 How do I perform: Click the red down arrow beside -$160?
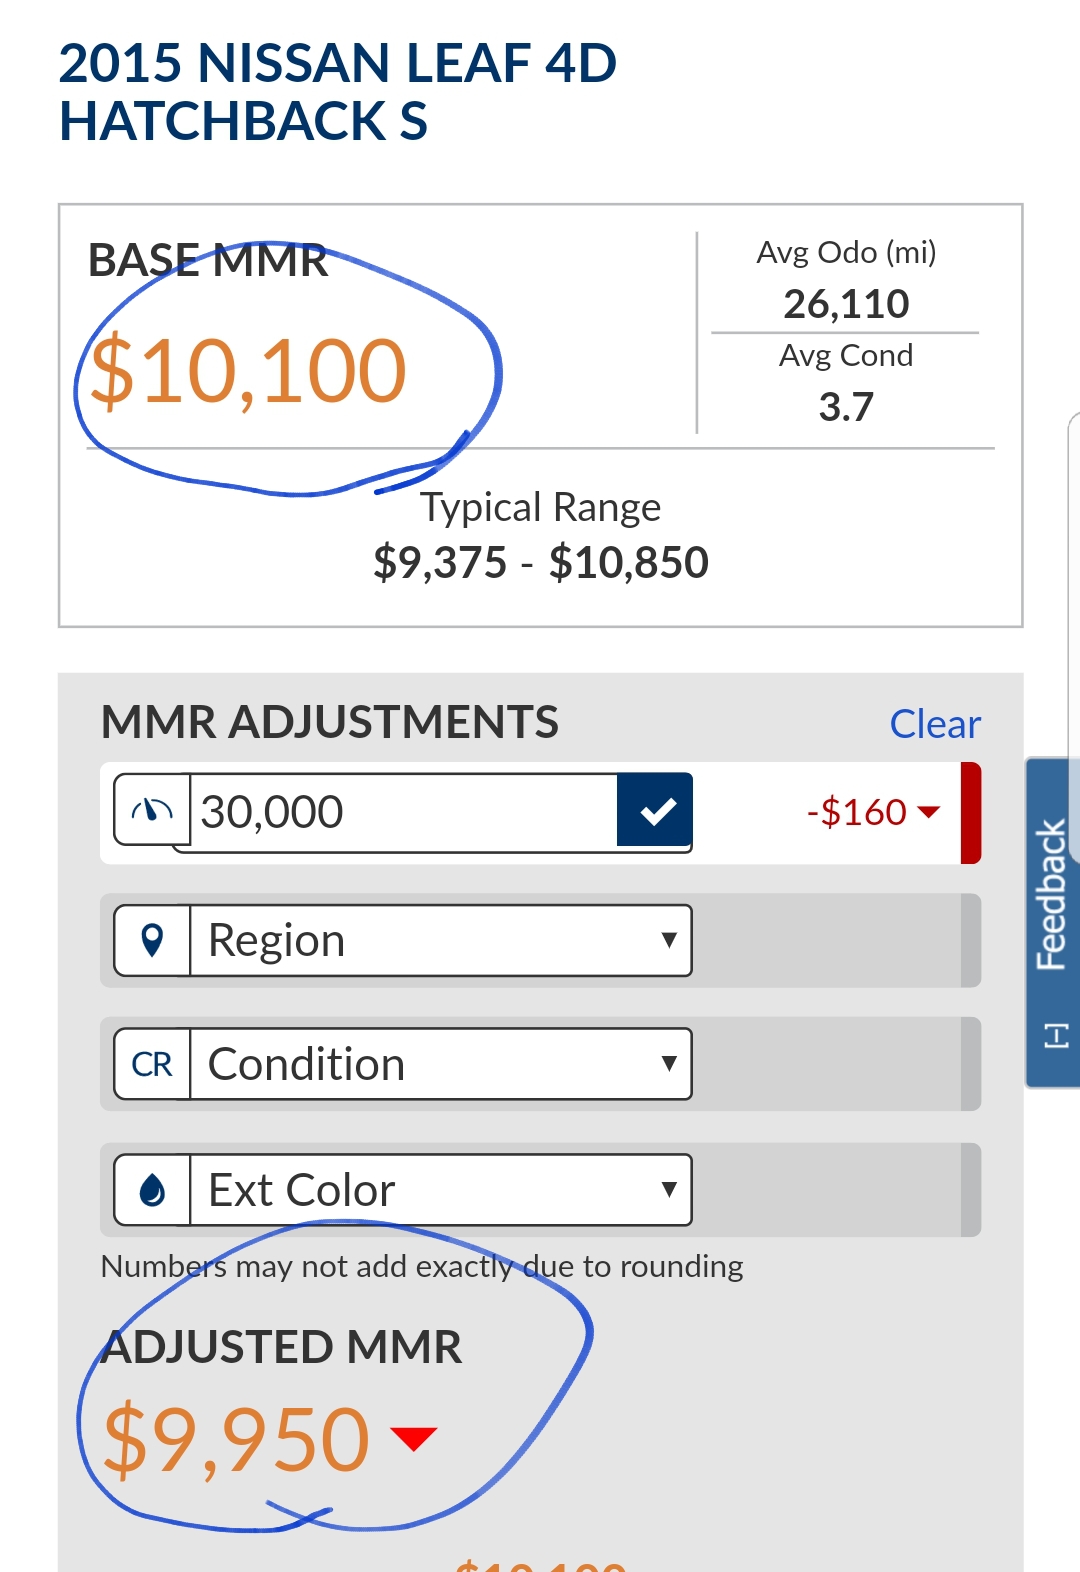coord(929,811)
